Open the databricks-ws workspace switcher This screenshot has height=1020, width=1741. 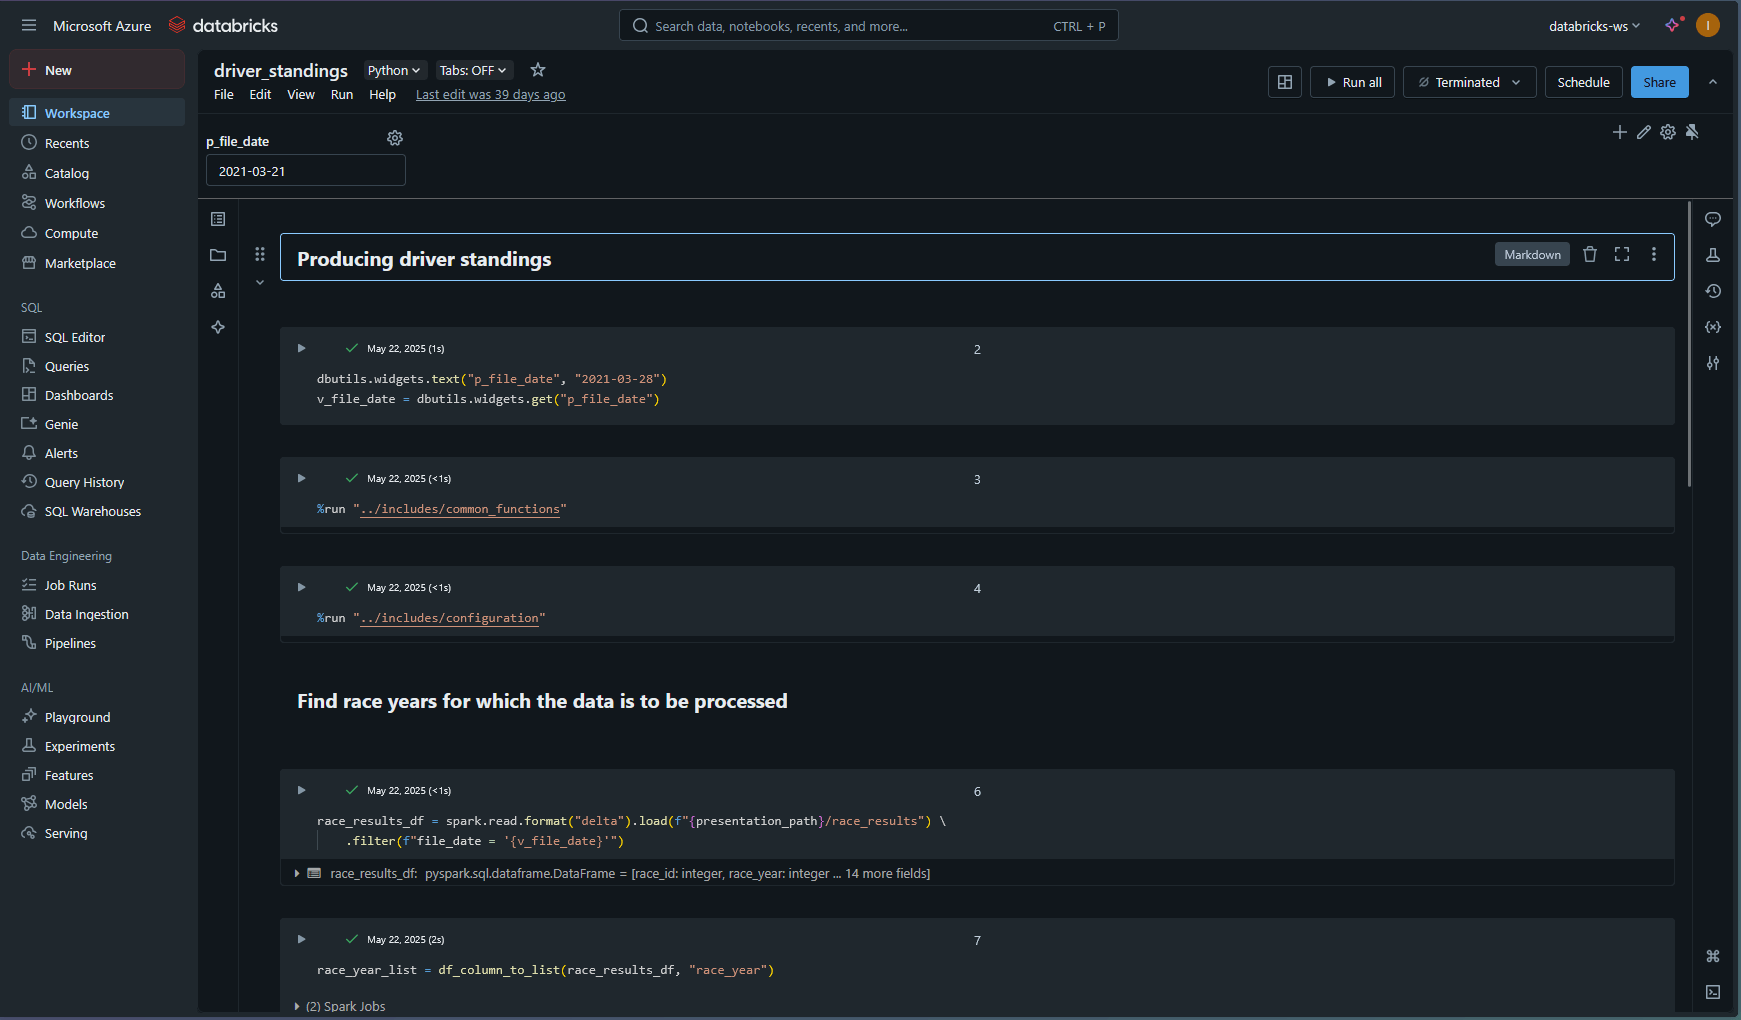1594,26
